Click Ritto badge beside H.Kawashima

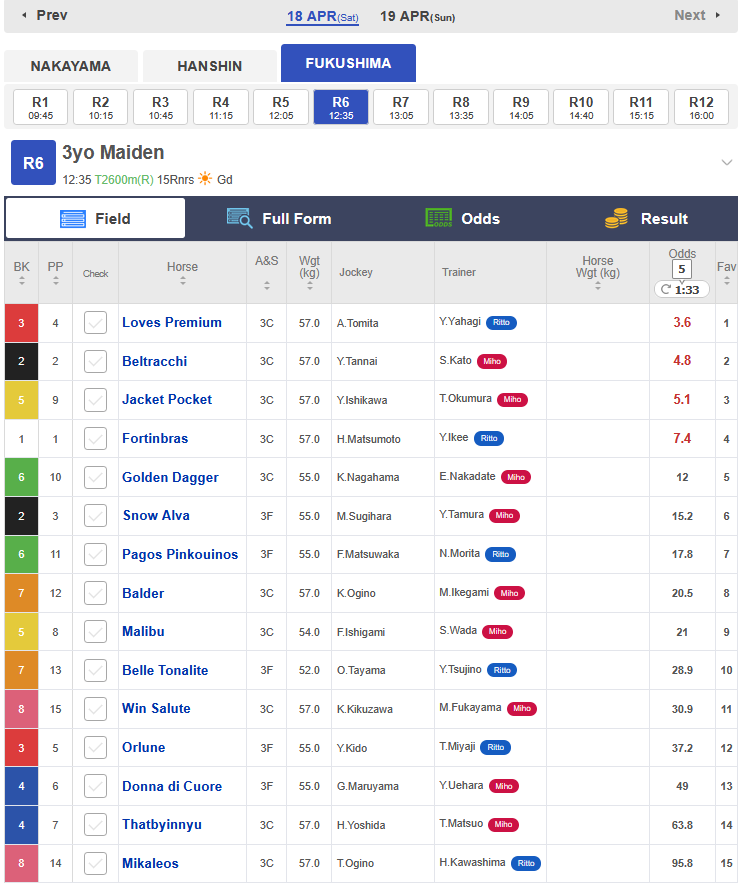point(526,864)
